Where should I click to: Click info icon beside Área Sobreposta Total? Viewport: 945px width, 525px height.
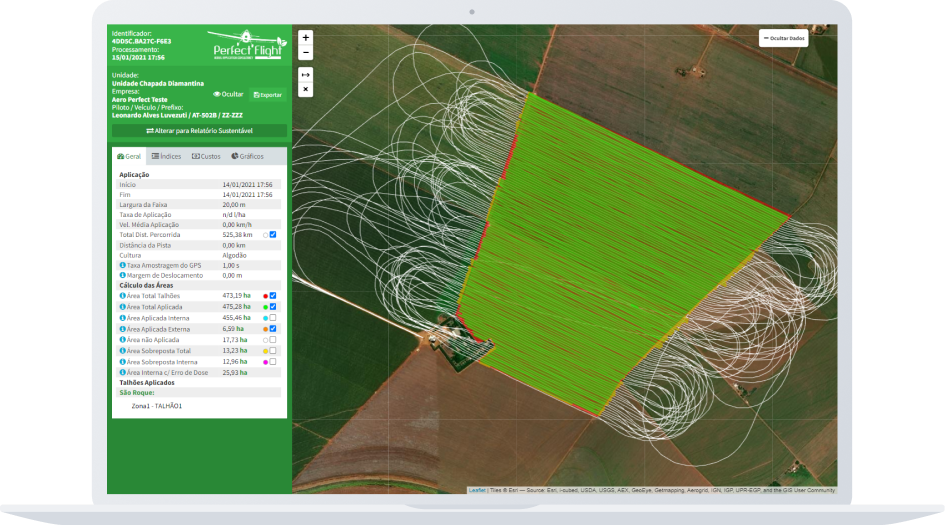pos(122,351)
